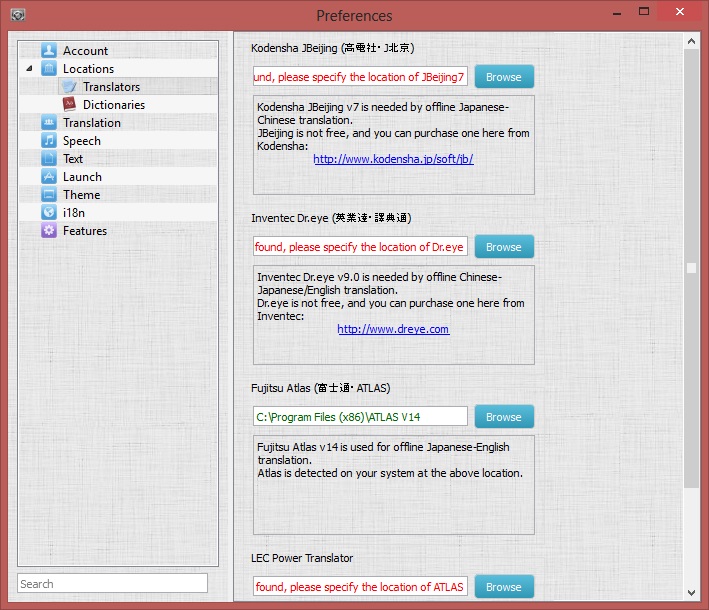
Task: Open the www.dreye.com link
Action: 393,329
